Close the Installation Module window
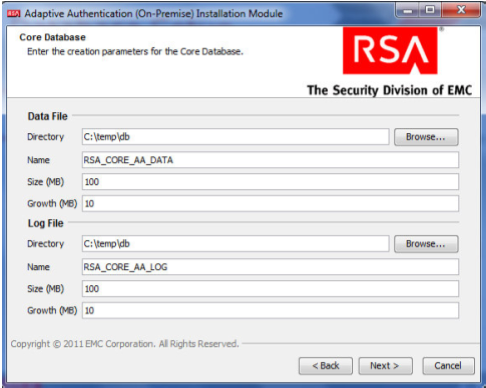Screen dimensions: 486x388 [461, 10]
